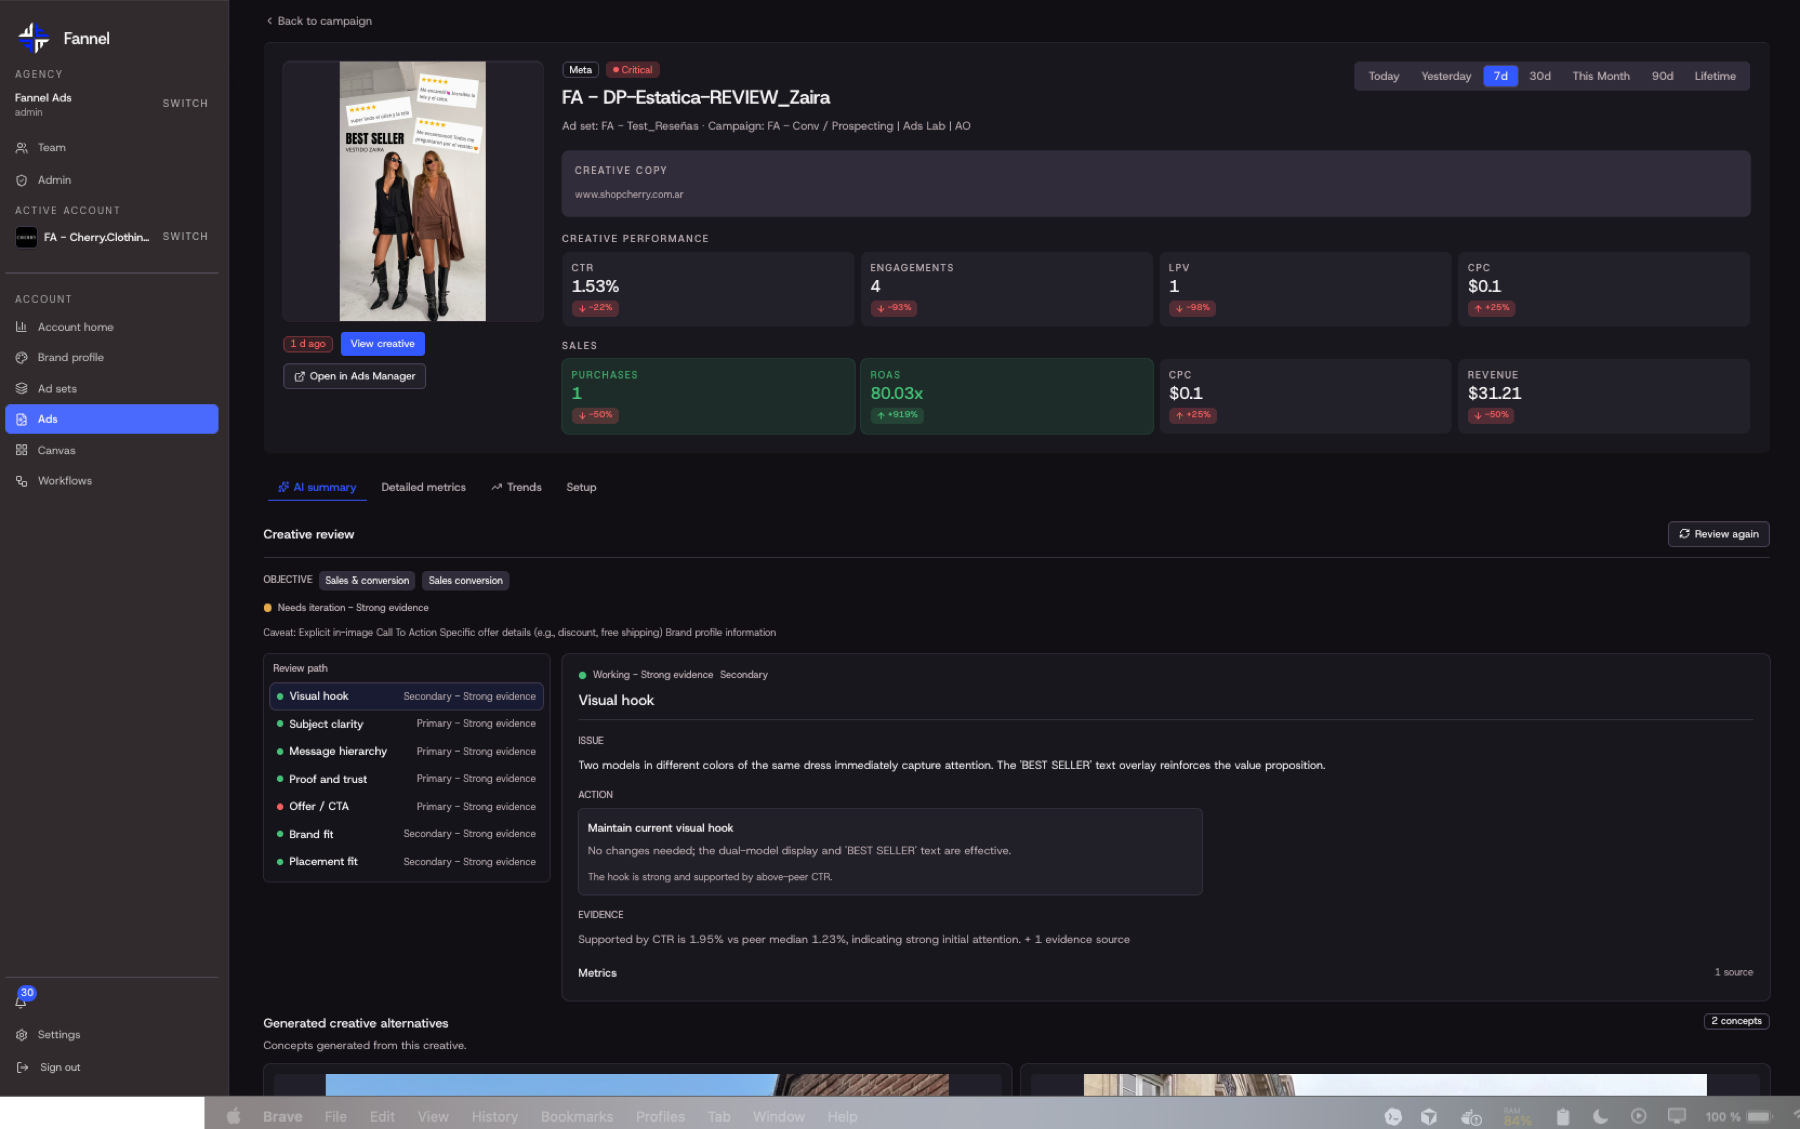
Task: Click the www.shopcherry.com.ar creative copy text
Action: tap(629, 195)
